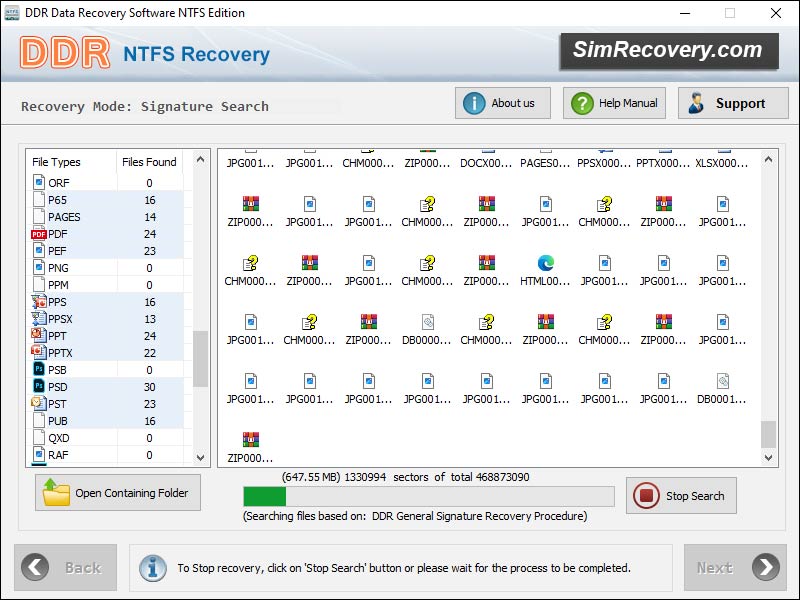Open Containing Folder for recovered files
This screenshot has height=600, width=800.
point(116,493)
